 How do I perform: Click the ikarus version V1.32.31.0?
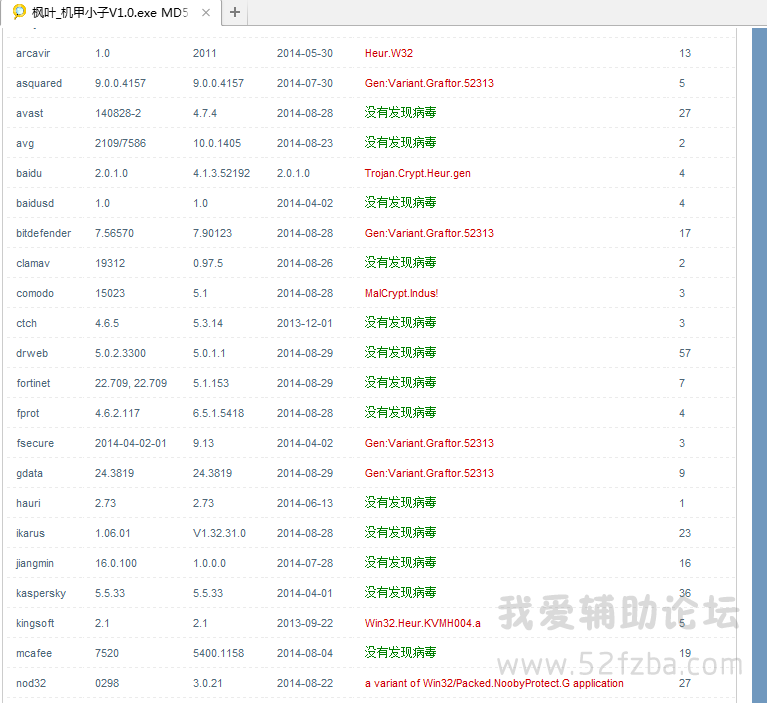tap(219, 533)
